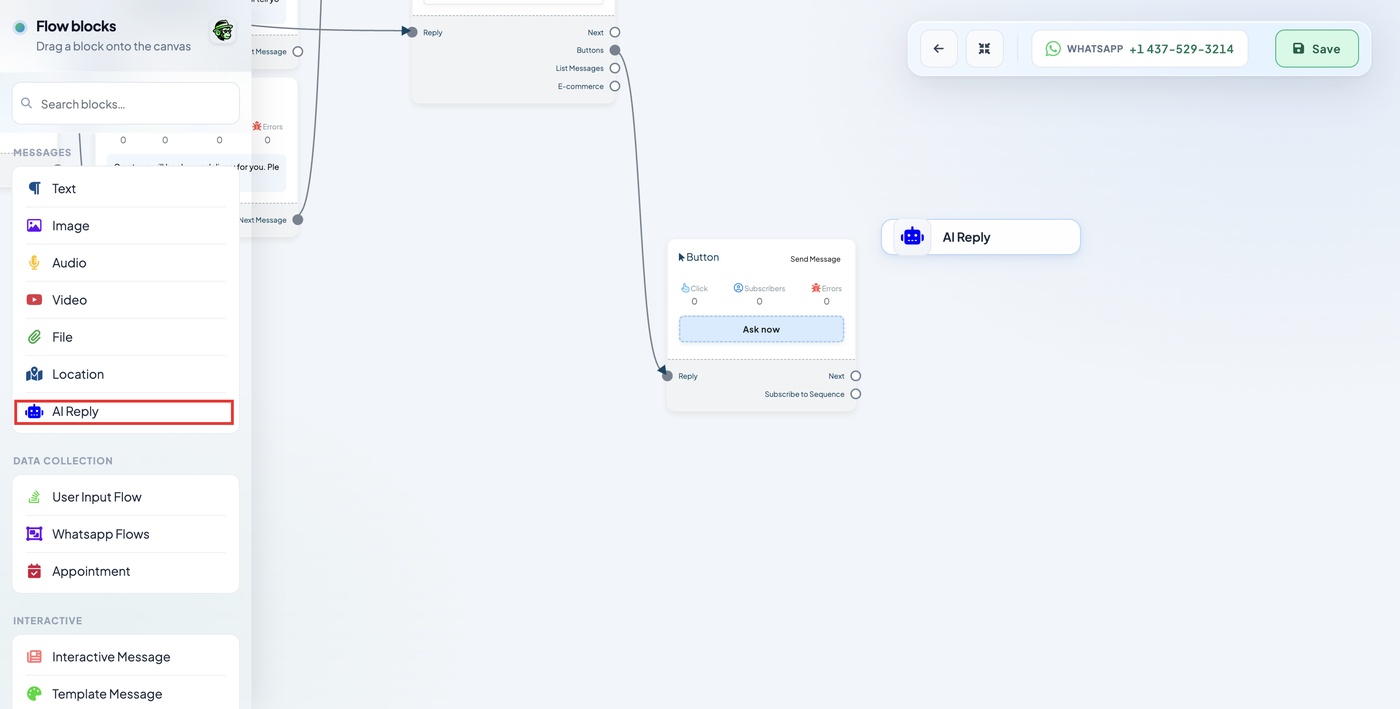Select the Audio microphone icon
Image resolution: width=1400 pixels, height=709 pixels.
(34, 263)
